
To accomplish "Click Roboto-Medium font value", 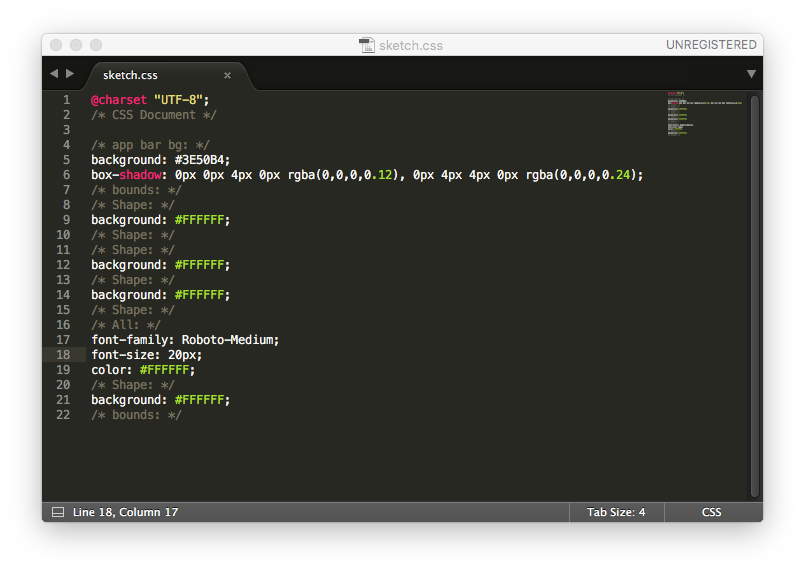I will tap(227, 339).
